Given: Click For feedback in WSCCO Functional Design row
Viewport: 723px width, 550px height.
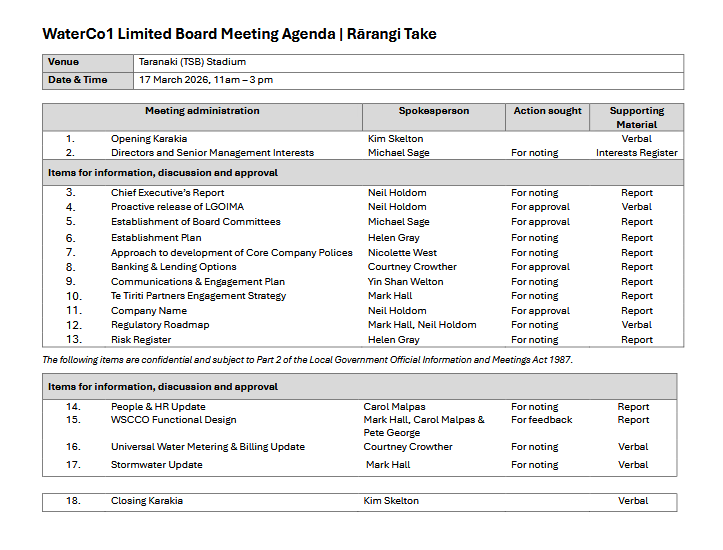Looking at the screenshot, I should (x=541, y=420).
